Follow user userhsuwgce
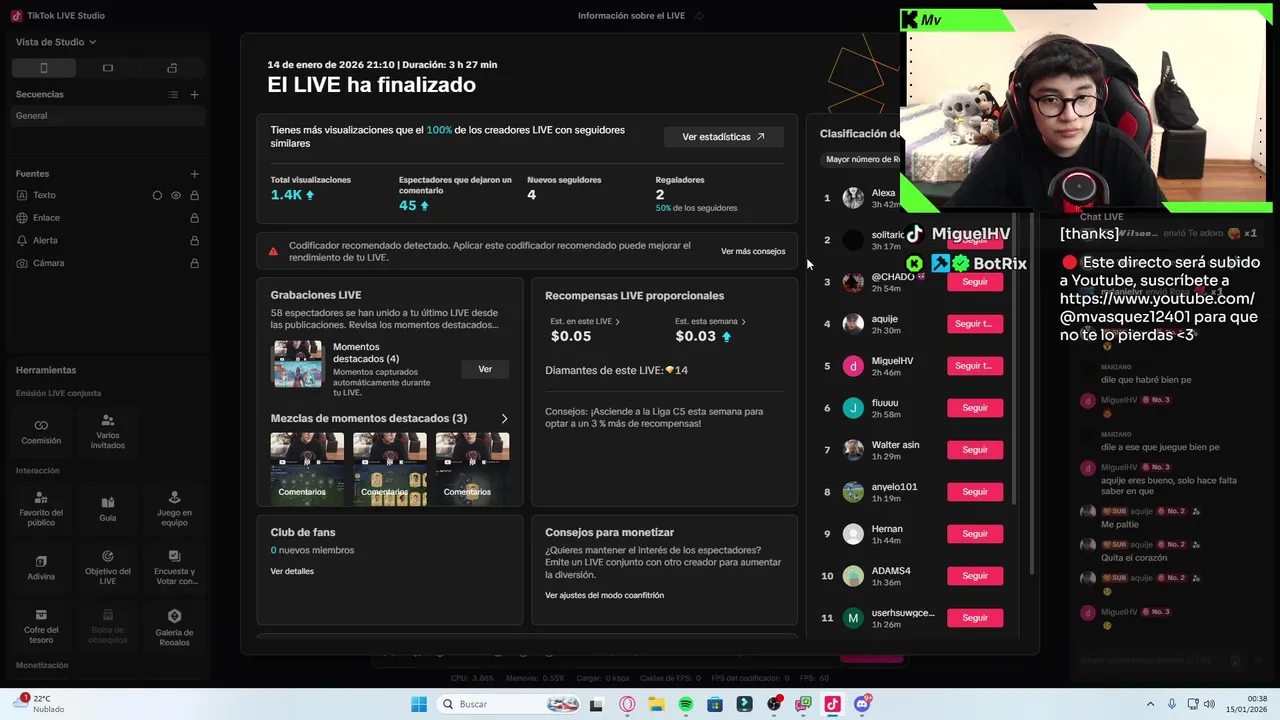Image resolution: width=1280 pixels, height=720 pixels. point(975,618)
